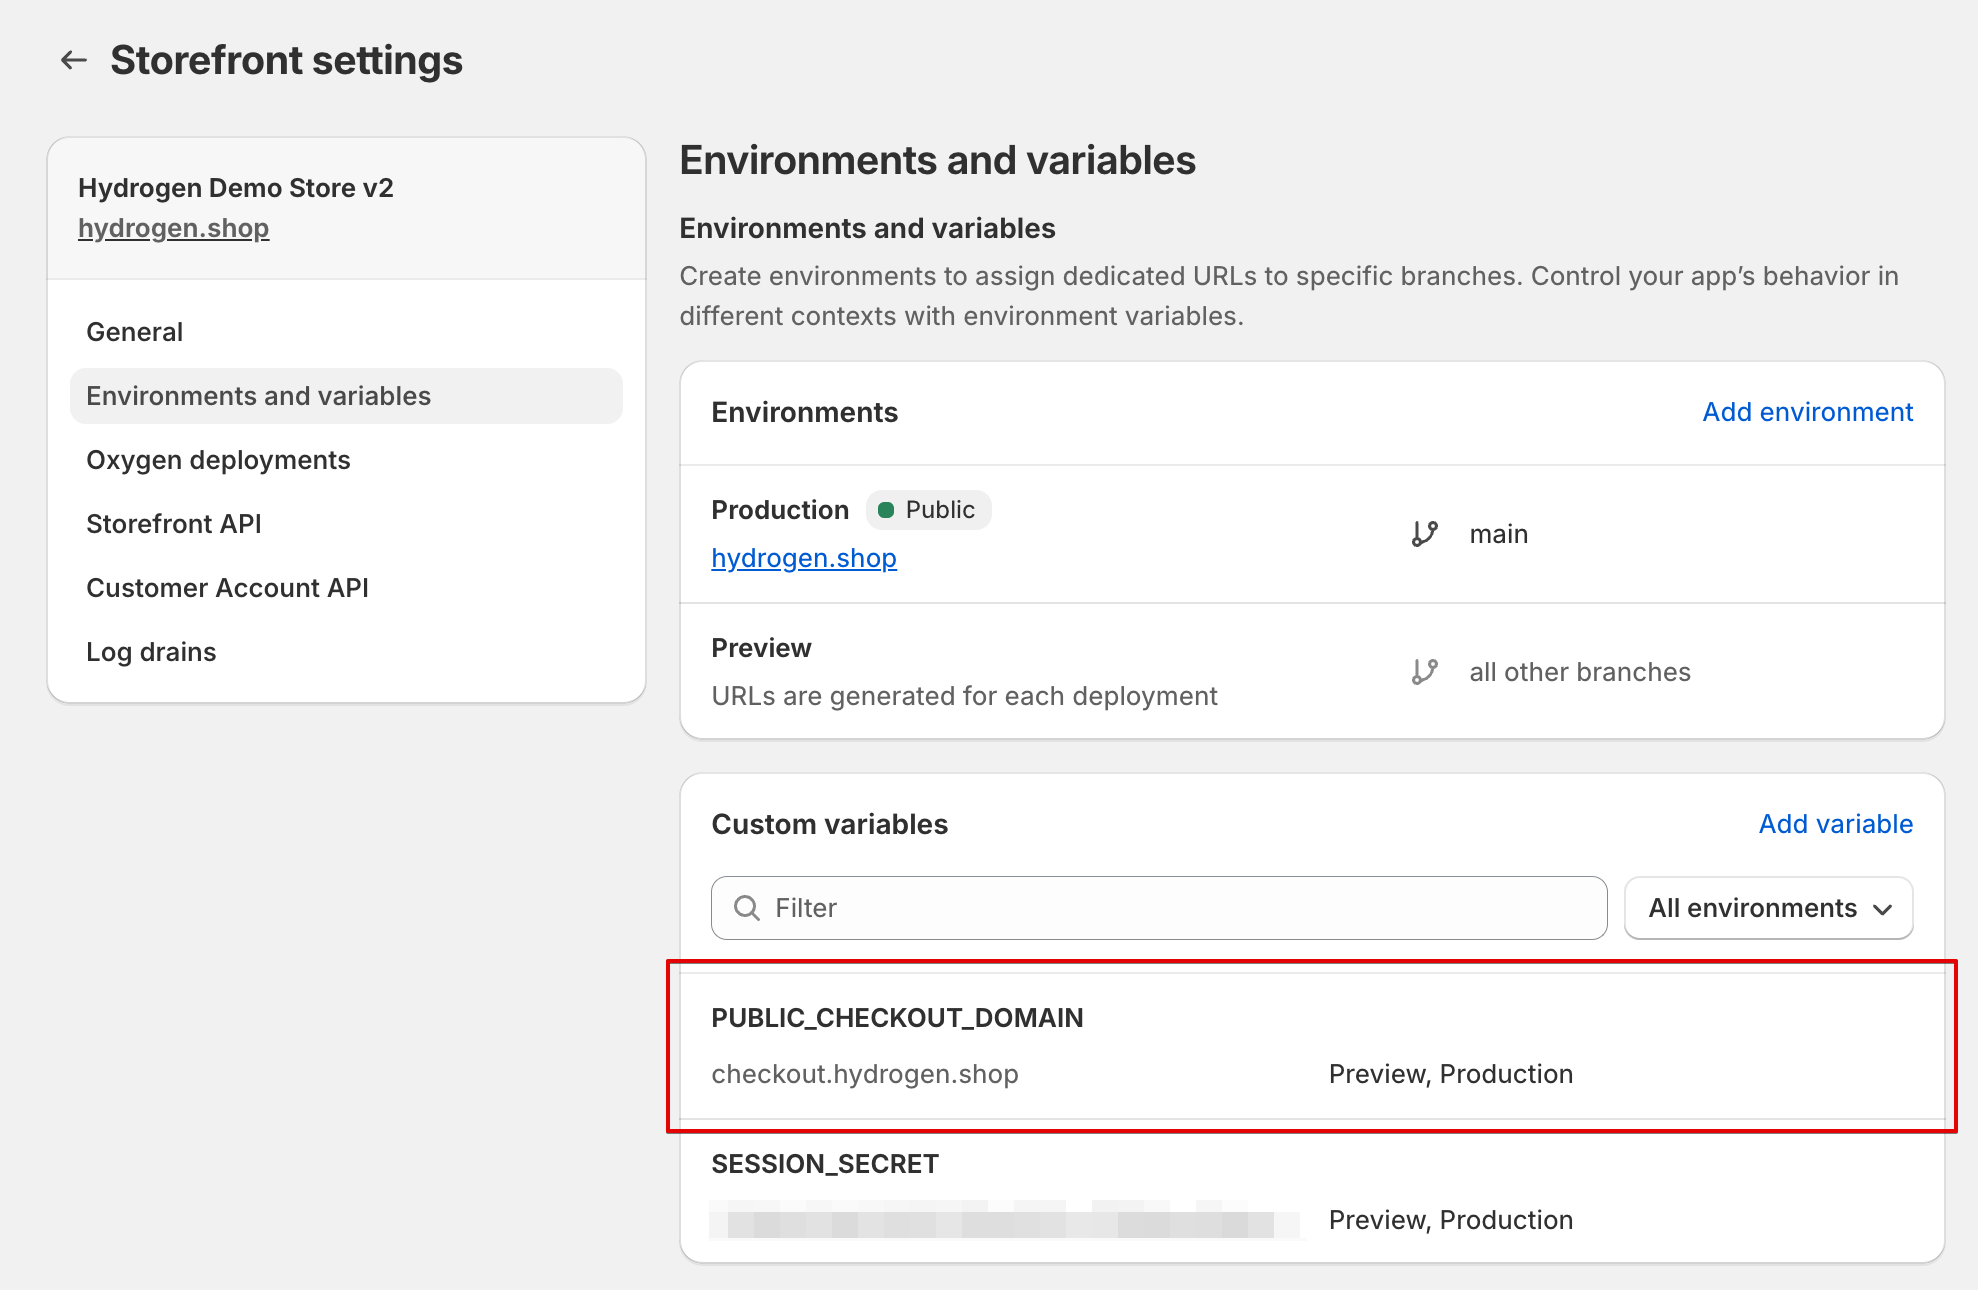
Task: Click the Add environment link
Action: (1806, 411)
